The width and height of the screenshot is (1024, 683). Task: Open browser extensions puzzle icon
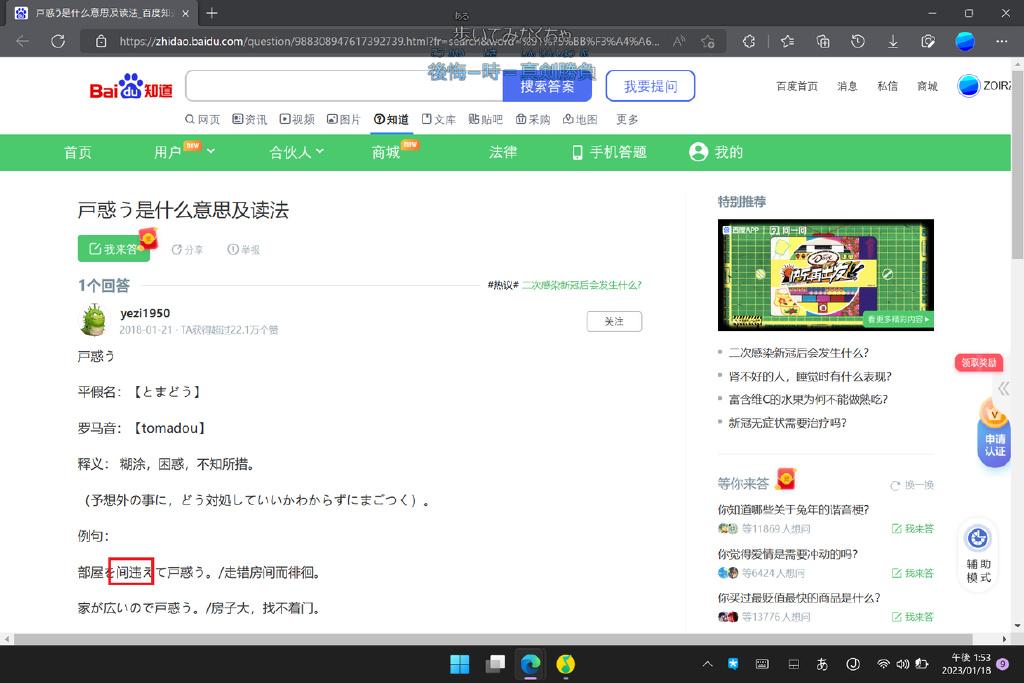point(749,41)
